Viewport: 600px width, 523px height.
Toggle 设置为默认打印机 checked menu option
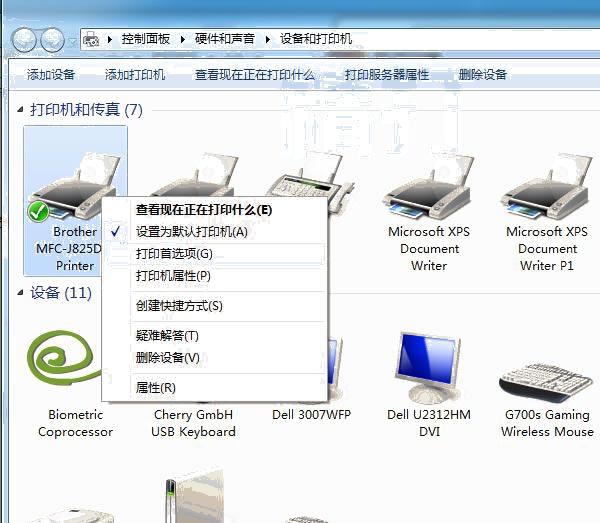coord(191,232)
